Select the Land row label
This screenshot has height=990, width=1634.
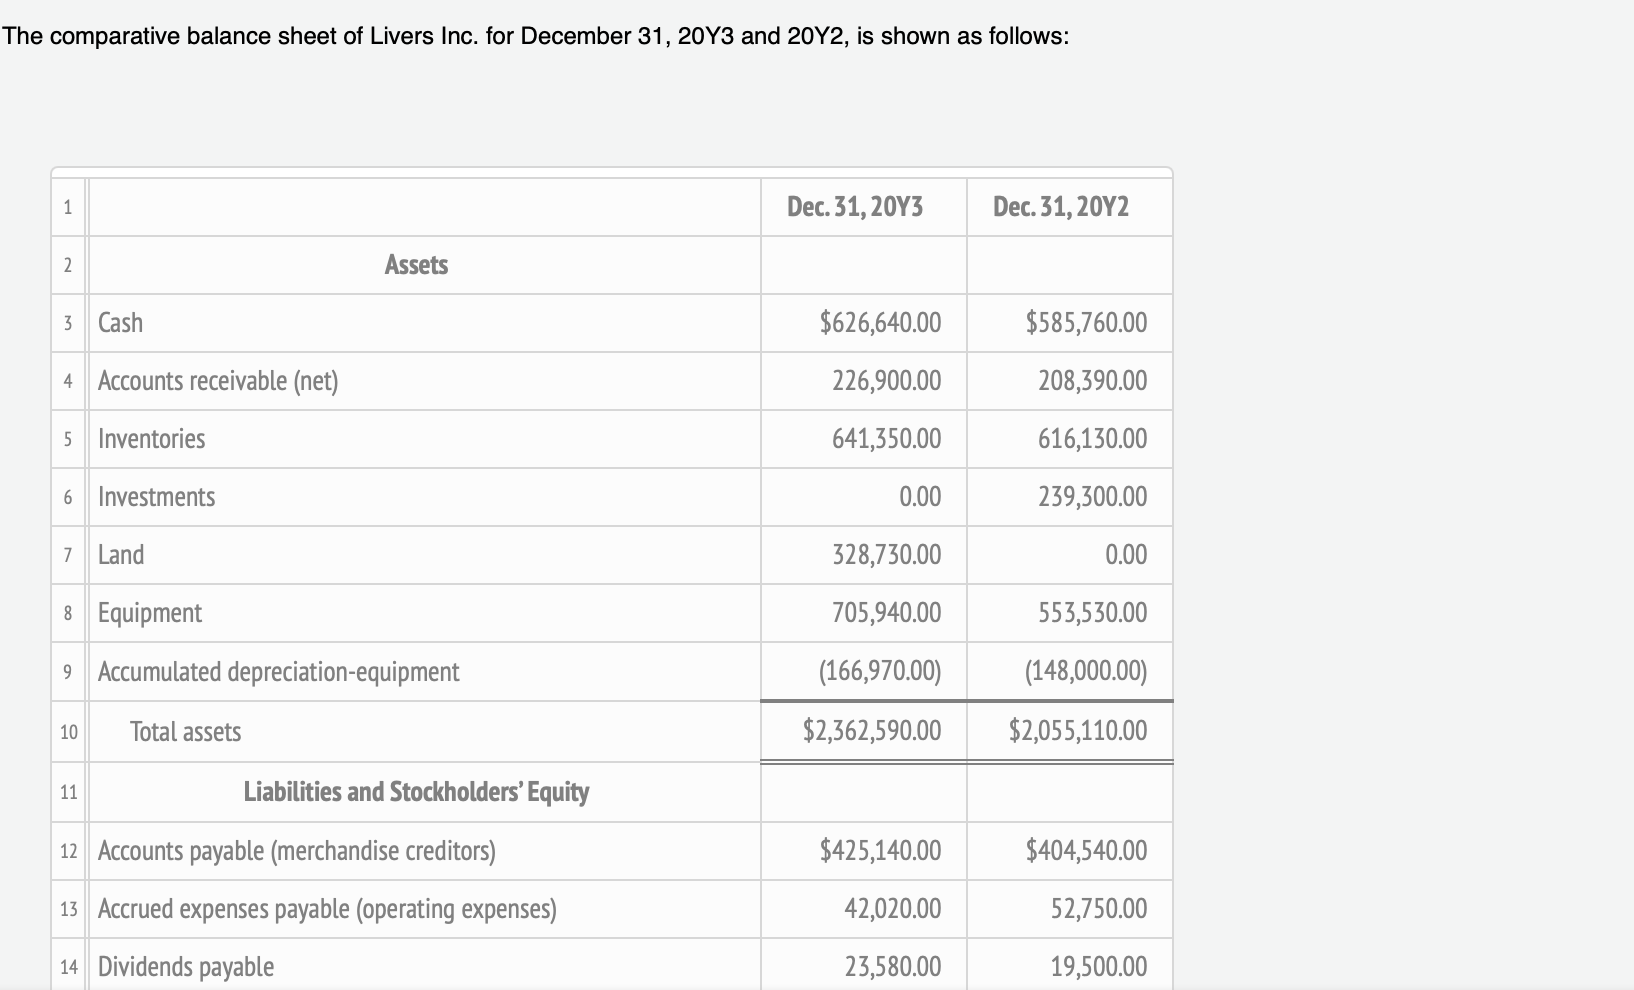coord(121,555)
